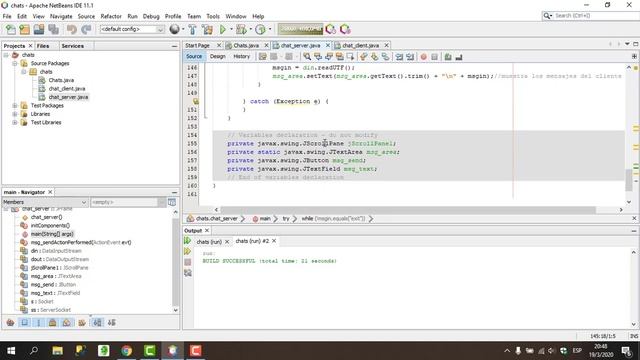Viewport: 640px width, 360px height.
Task: Click the Open Project toolbar icon
Action: point(39,29)
